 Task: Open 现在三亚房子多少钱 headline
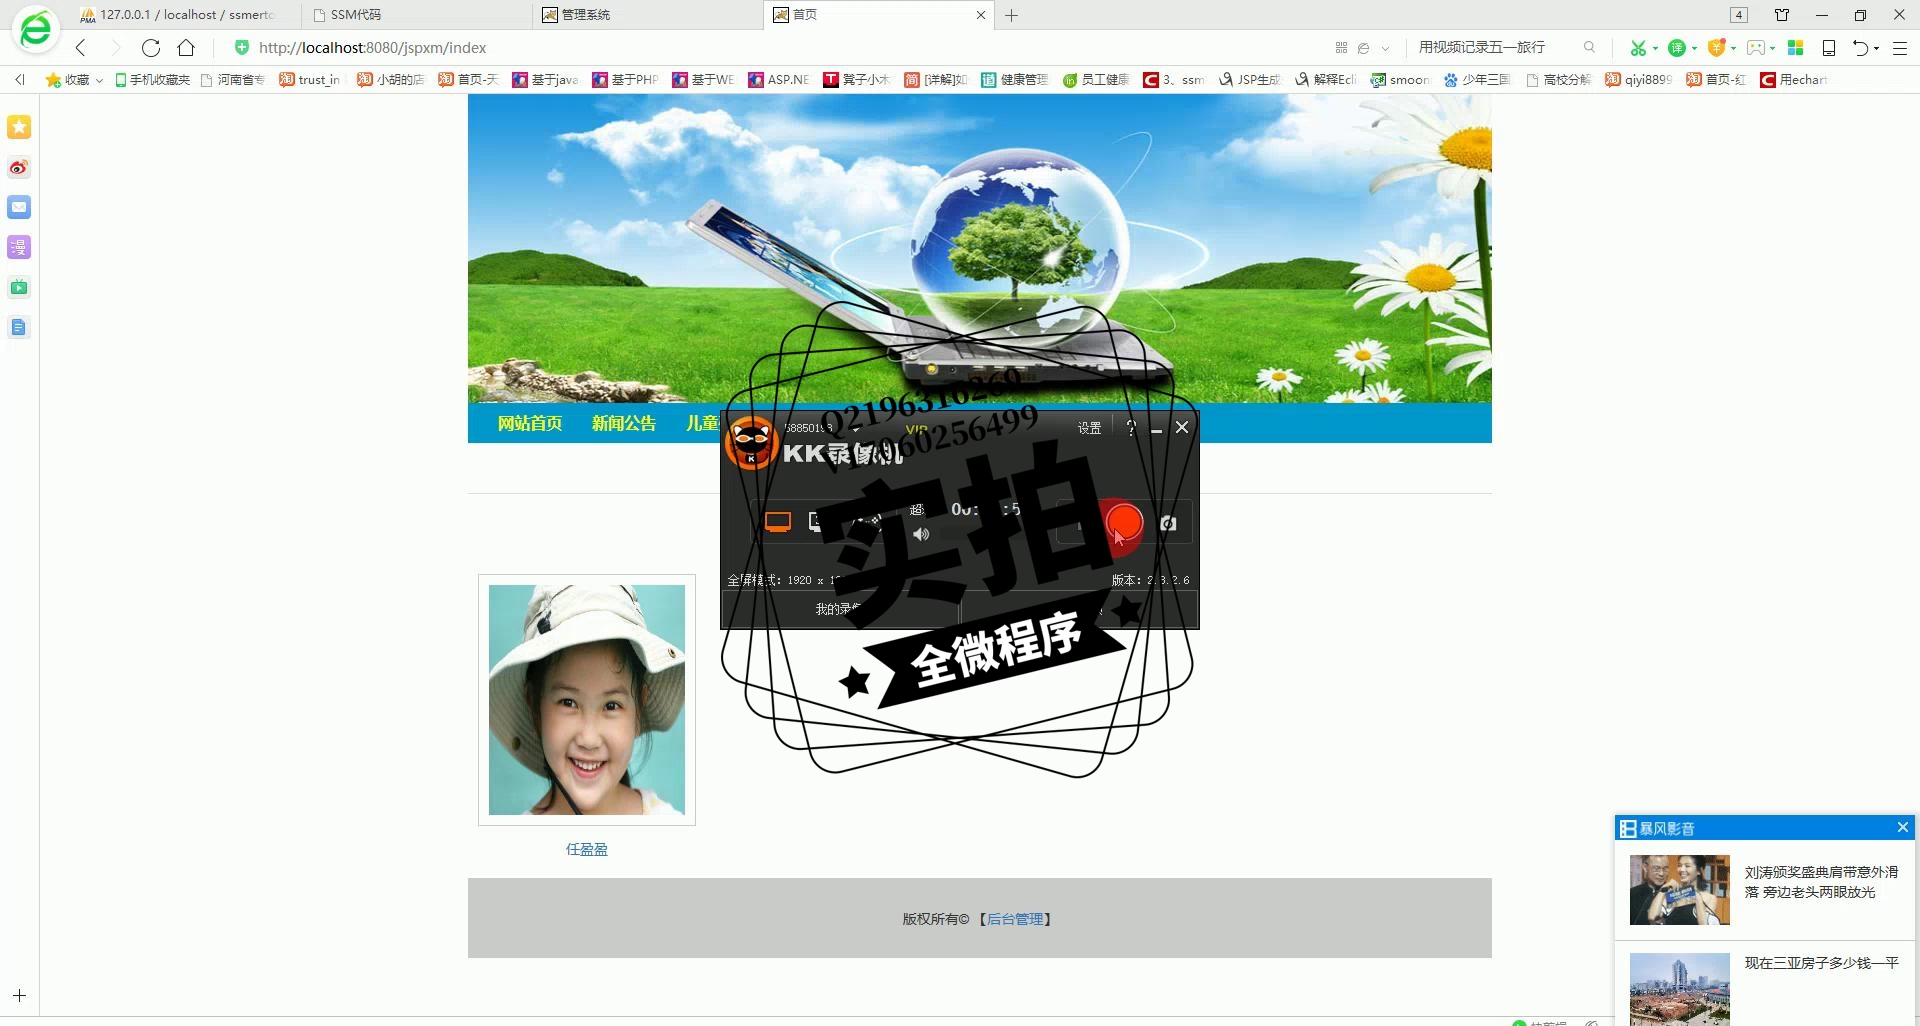1821,962
